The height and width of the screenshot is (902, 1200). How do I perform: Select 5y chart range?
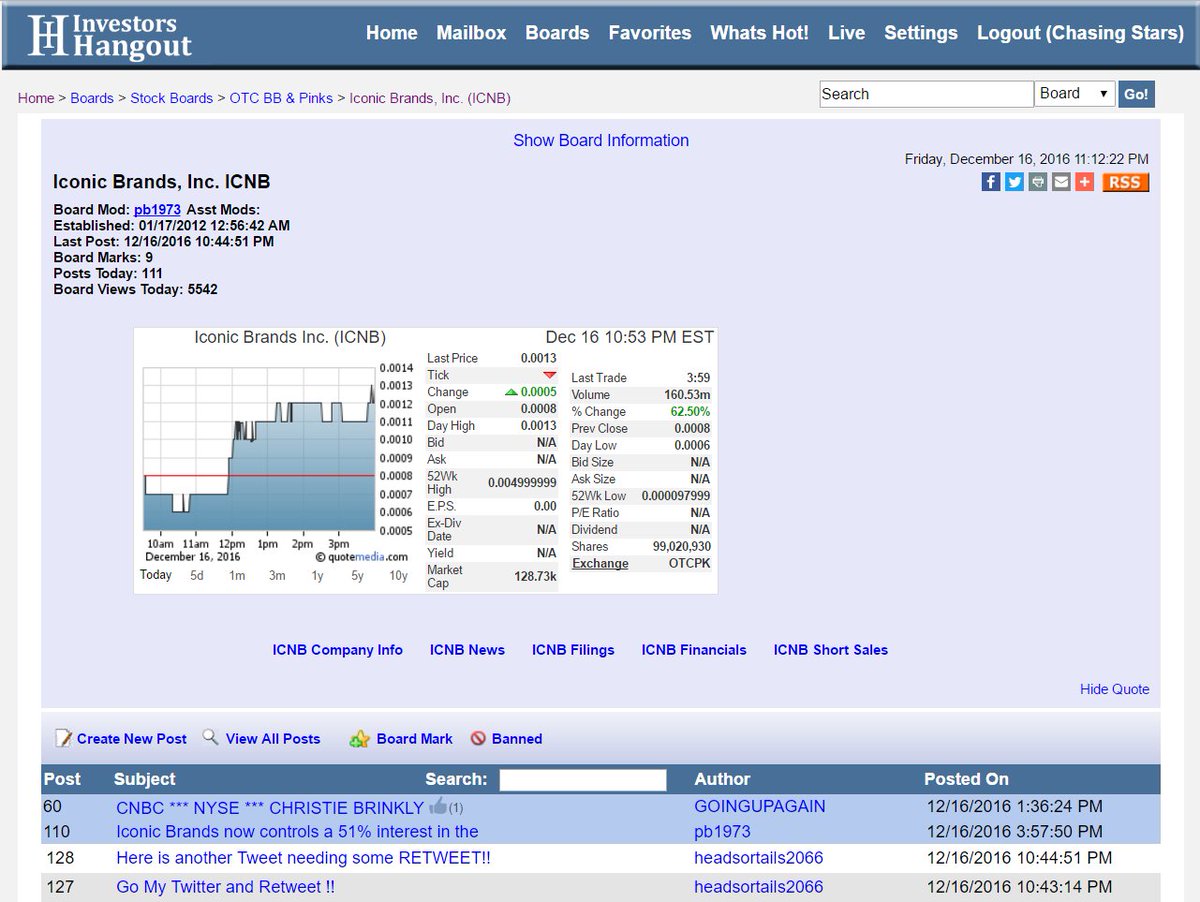[357, 576]
